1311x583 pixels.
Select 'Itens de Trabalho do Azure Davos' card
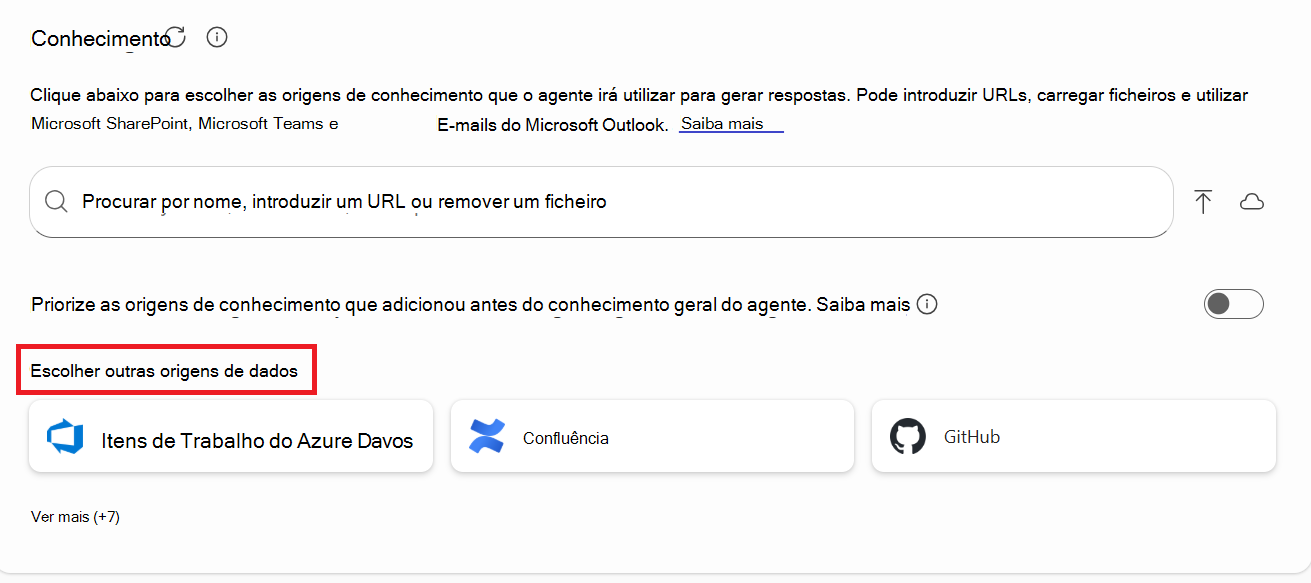[x=230, y=435]
